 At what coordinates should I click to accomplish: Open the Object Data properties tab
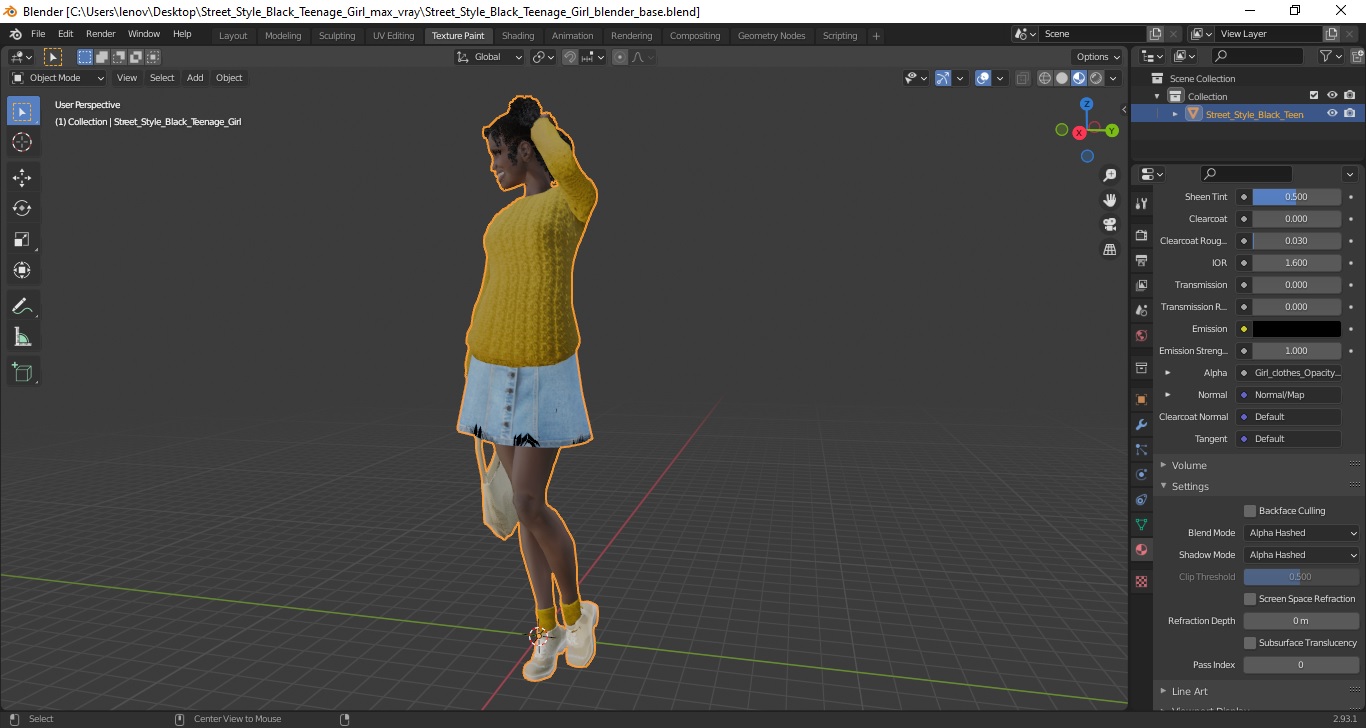point(1141,524)
